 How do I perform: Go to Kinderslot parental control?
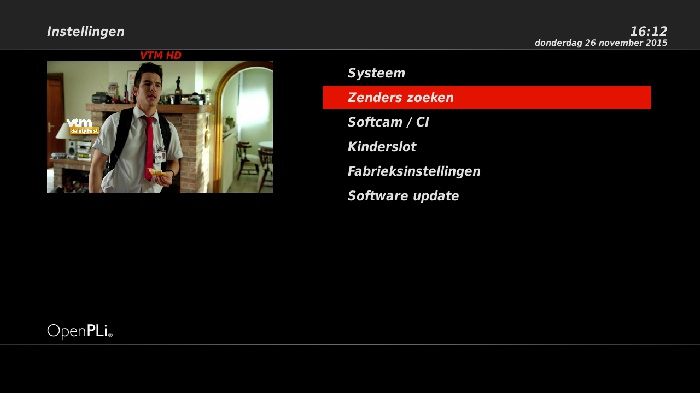pyautogui.click(x=382, y=146)
